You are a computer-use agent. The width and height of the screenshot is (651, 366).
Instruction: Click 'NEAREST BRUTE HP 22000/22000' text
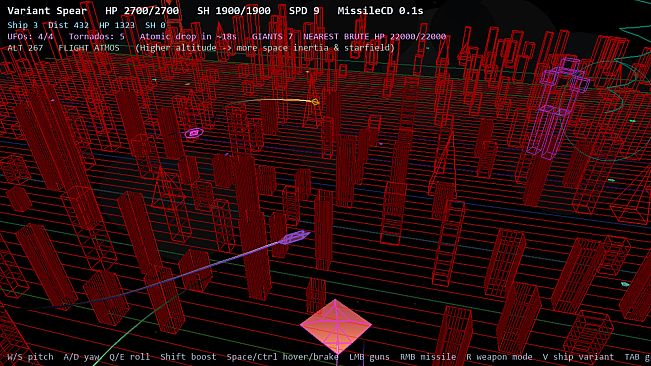374,37
